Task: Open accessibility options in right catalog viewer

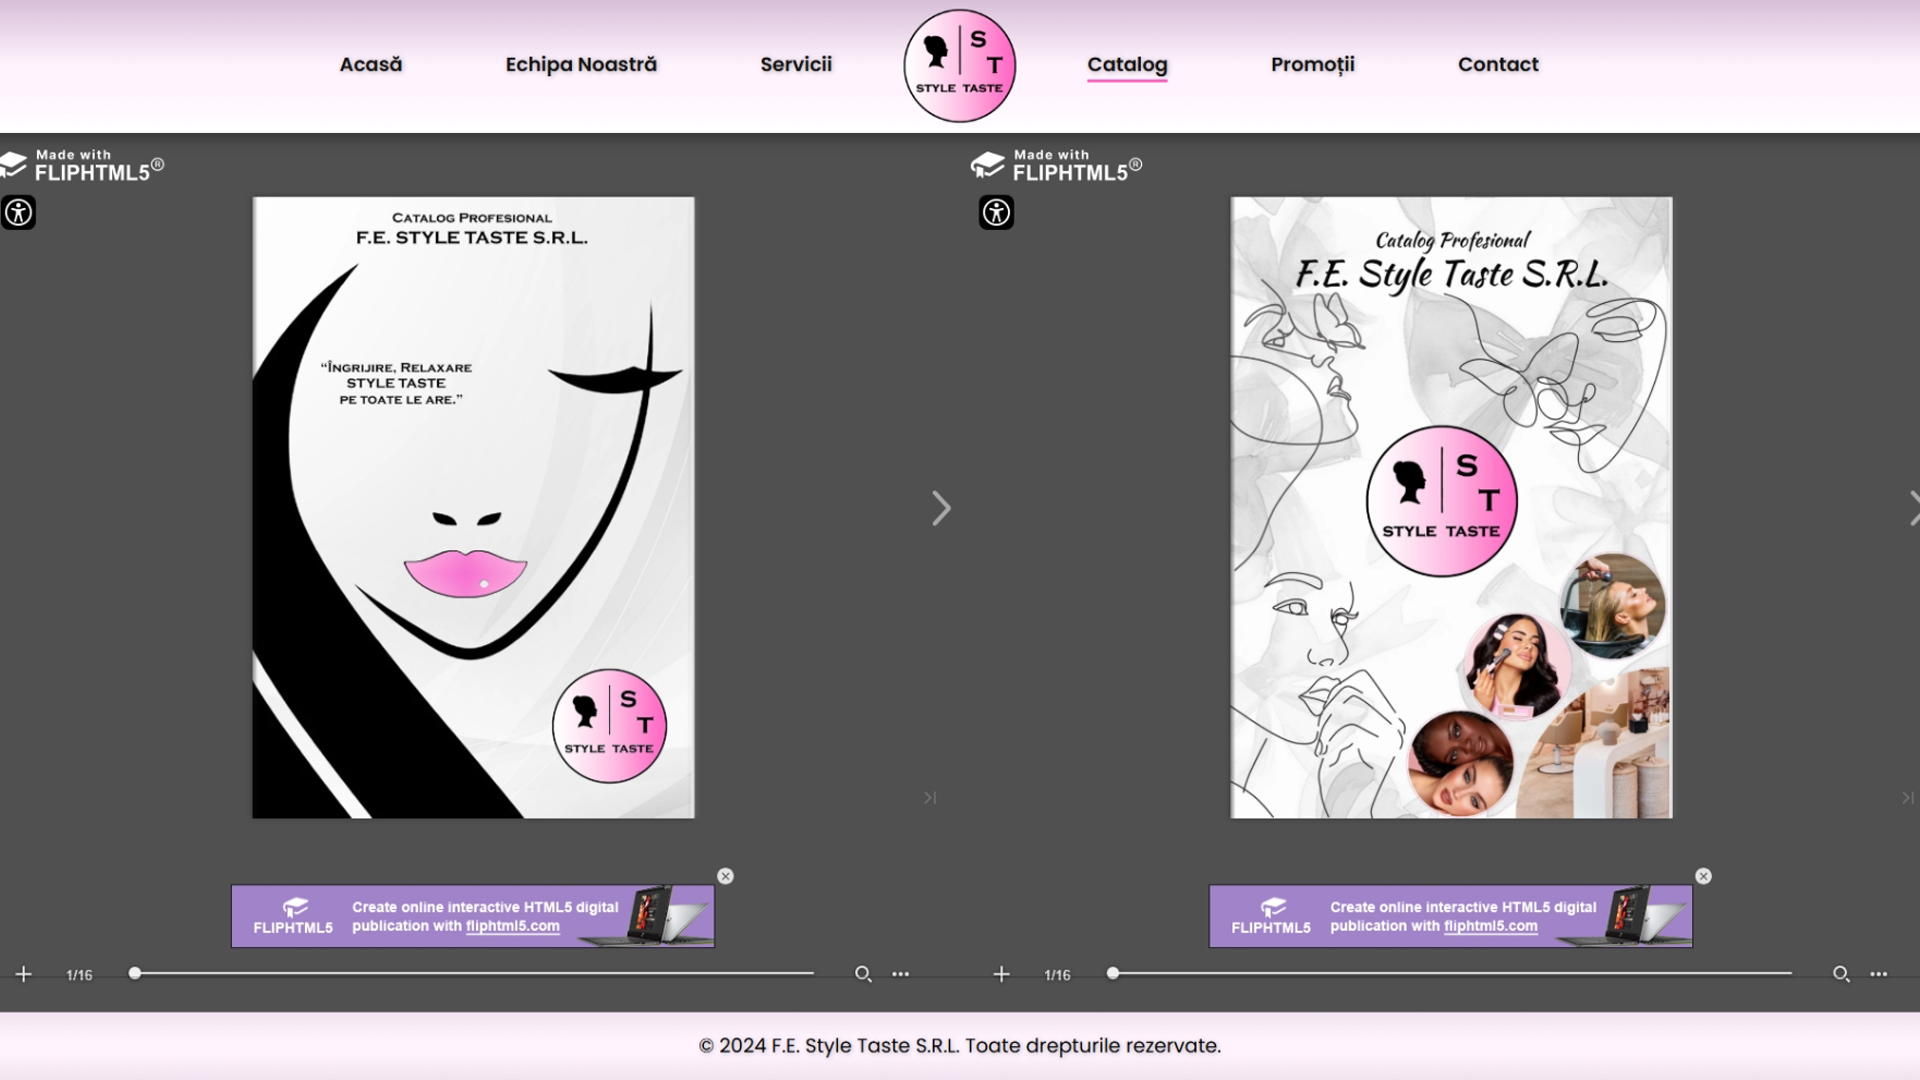Action: click(996, 212)
